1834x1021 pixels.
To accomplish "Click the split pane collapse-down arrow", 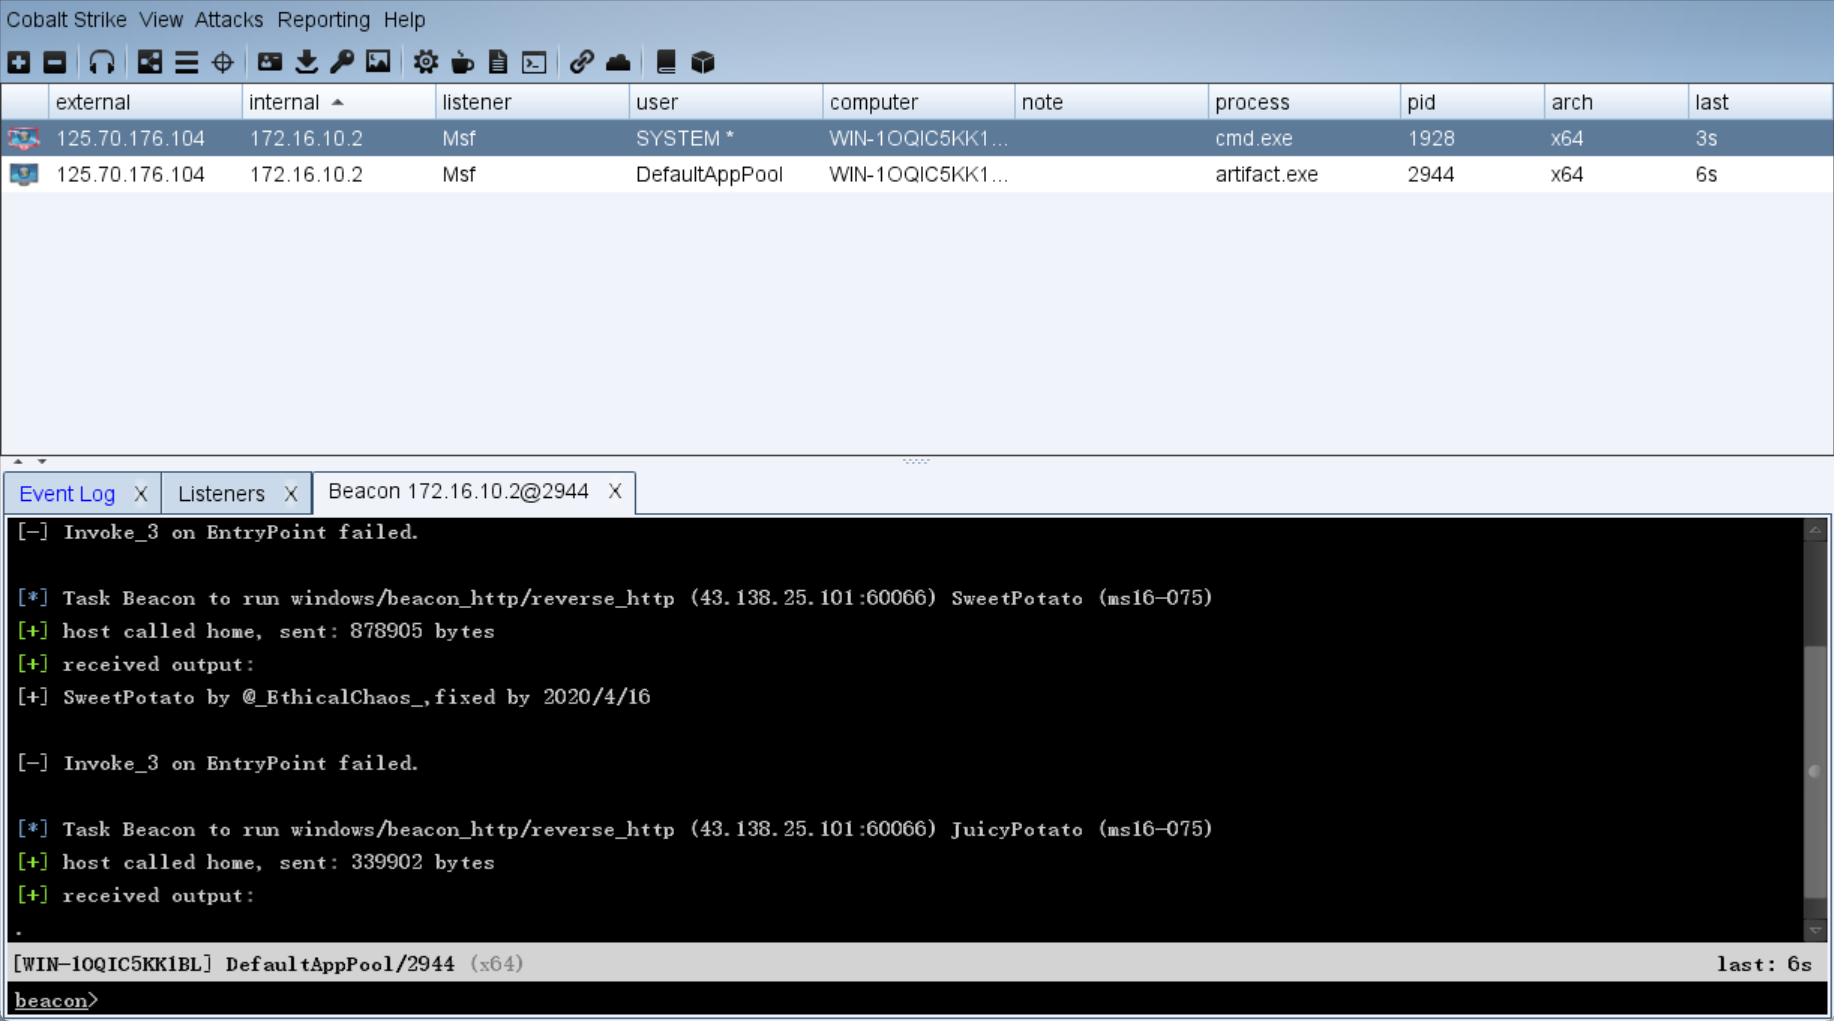I will point(42,461).
